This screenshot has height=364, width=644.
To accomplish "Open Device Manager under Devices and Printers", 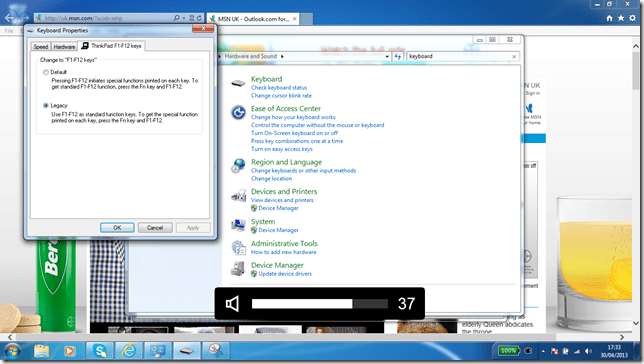I will pos(278,208).
